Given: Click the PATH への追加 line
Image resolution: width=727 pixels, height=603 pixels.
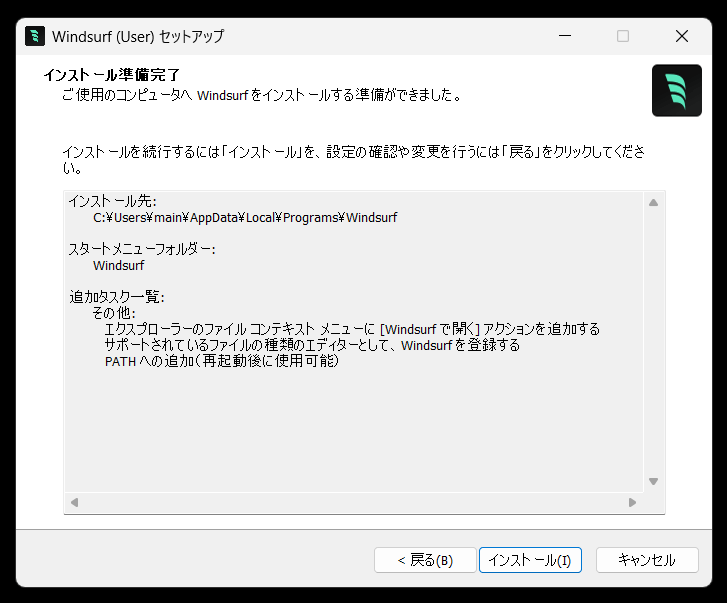Looking at the screenshot, I should pos(222,361).
